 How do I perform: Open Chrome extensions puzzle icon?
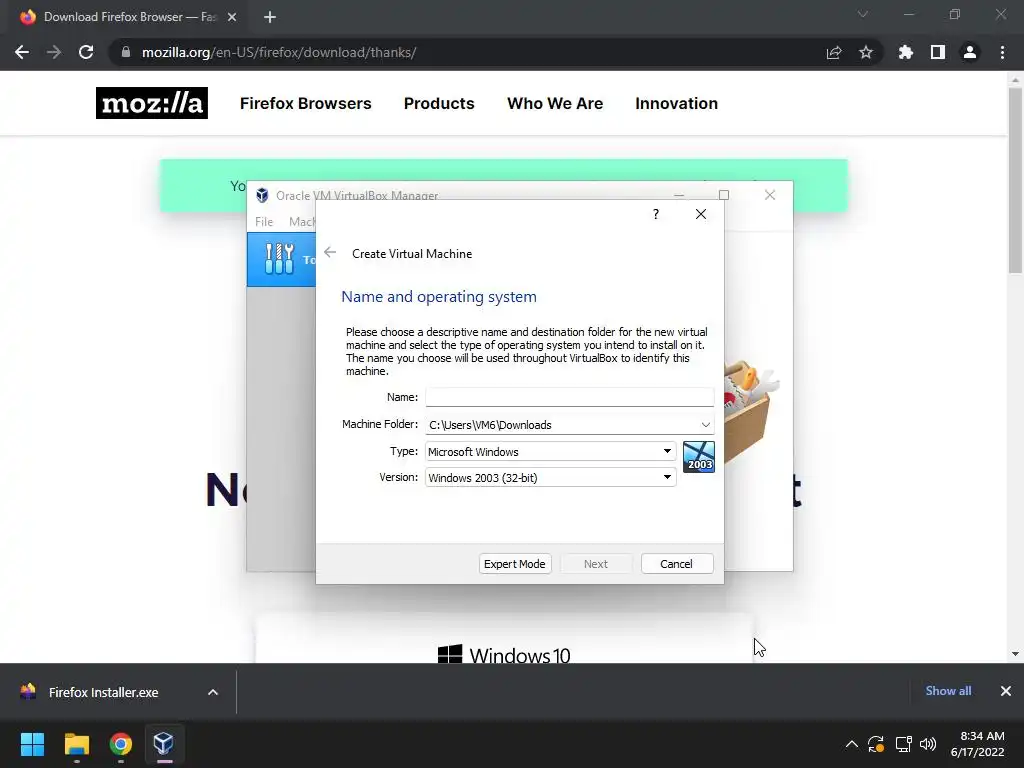click(x=905, y=52)
